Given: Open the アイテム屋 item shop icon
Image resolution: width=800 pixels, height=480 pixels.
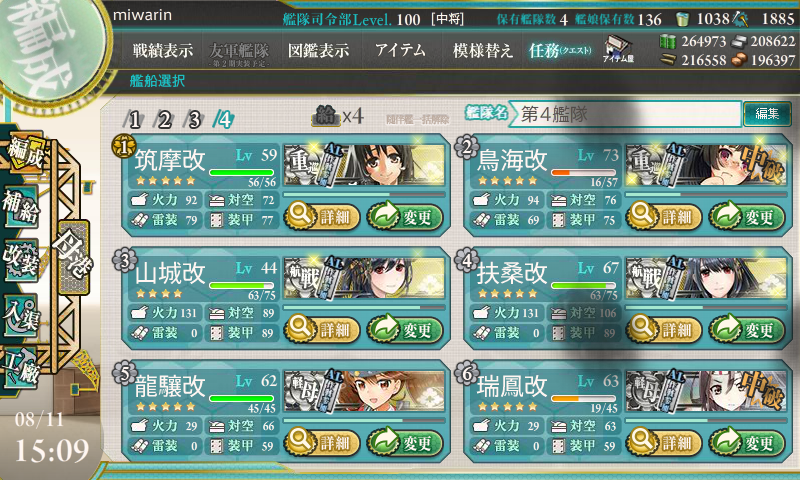Looking at the screenshot, I should [618, 49].
